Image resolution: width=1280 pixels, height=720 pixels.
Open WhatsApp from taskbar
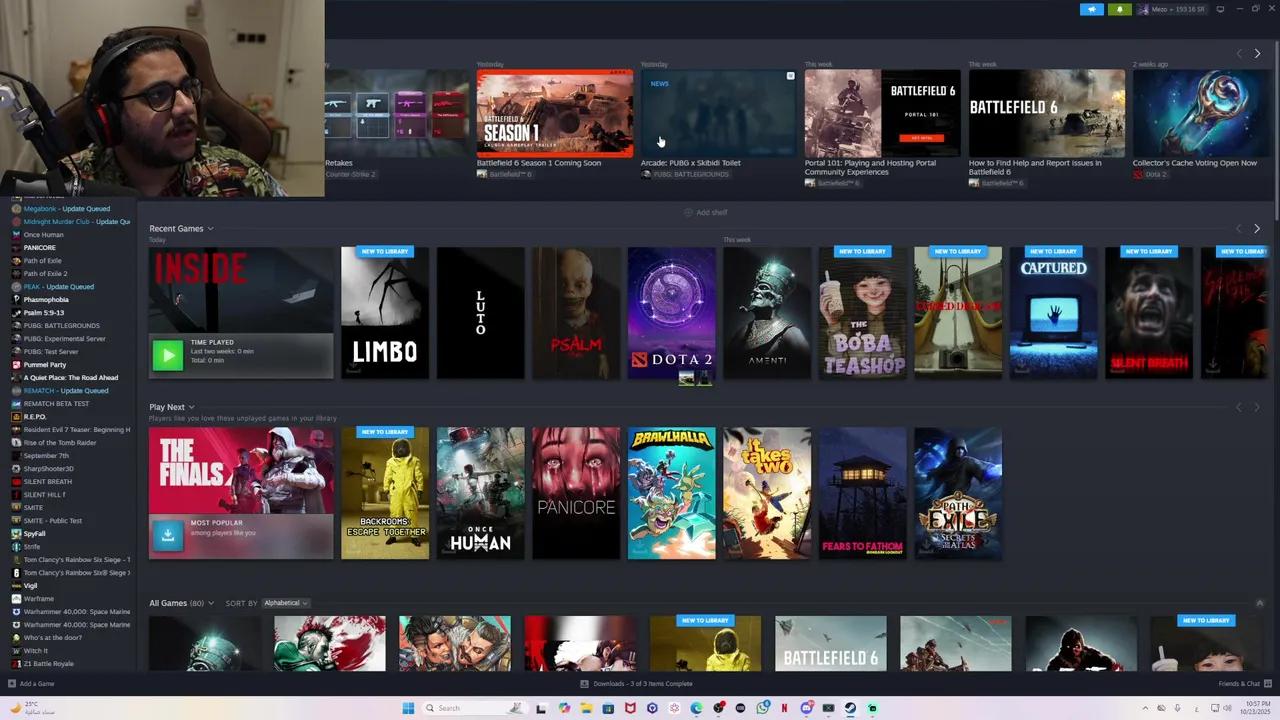pyautogui.click(x=762, y=708)
